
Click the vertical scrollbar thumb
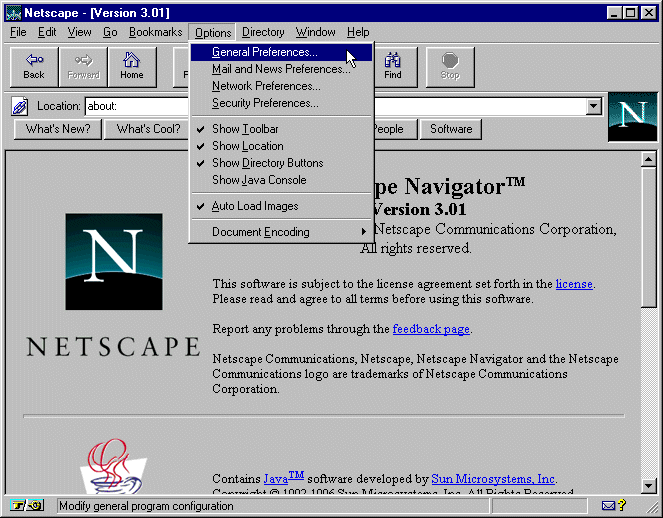648,238
